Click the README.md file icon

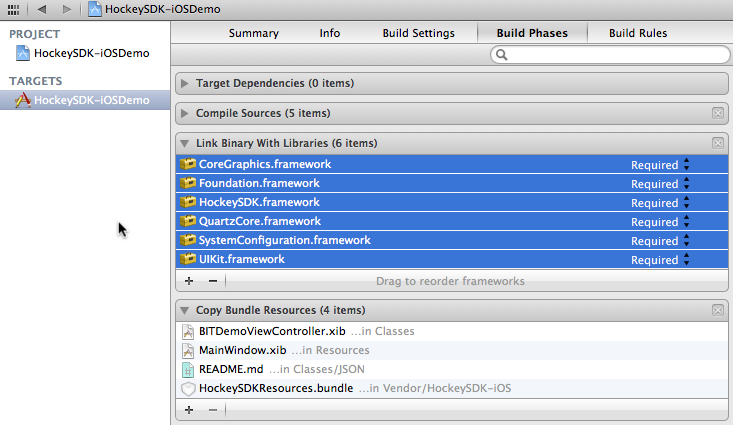187,369
